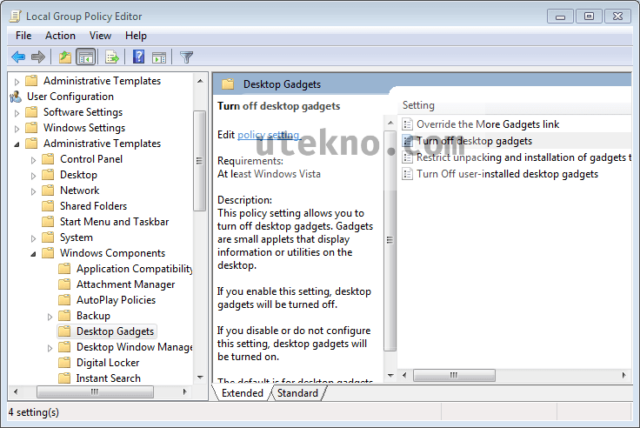Expand the top Administrative Templates node
Image resolution: width=640 pixels, height=428 pixels.
tap(17, 82)
